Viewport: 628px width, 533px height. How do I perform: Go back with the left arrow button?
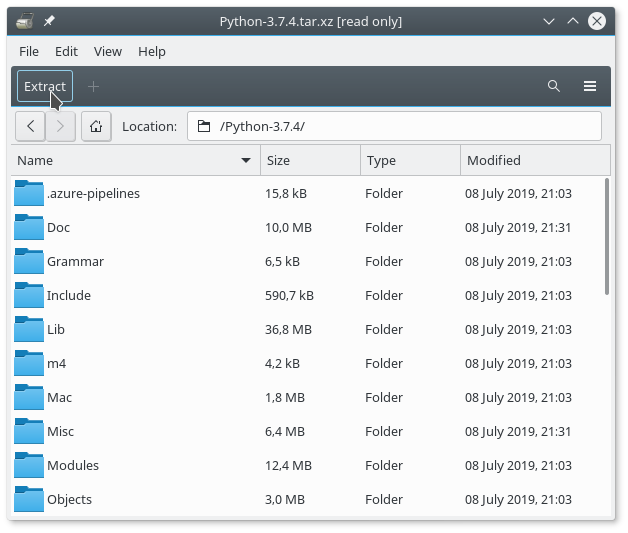pos(31,126)
